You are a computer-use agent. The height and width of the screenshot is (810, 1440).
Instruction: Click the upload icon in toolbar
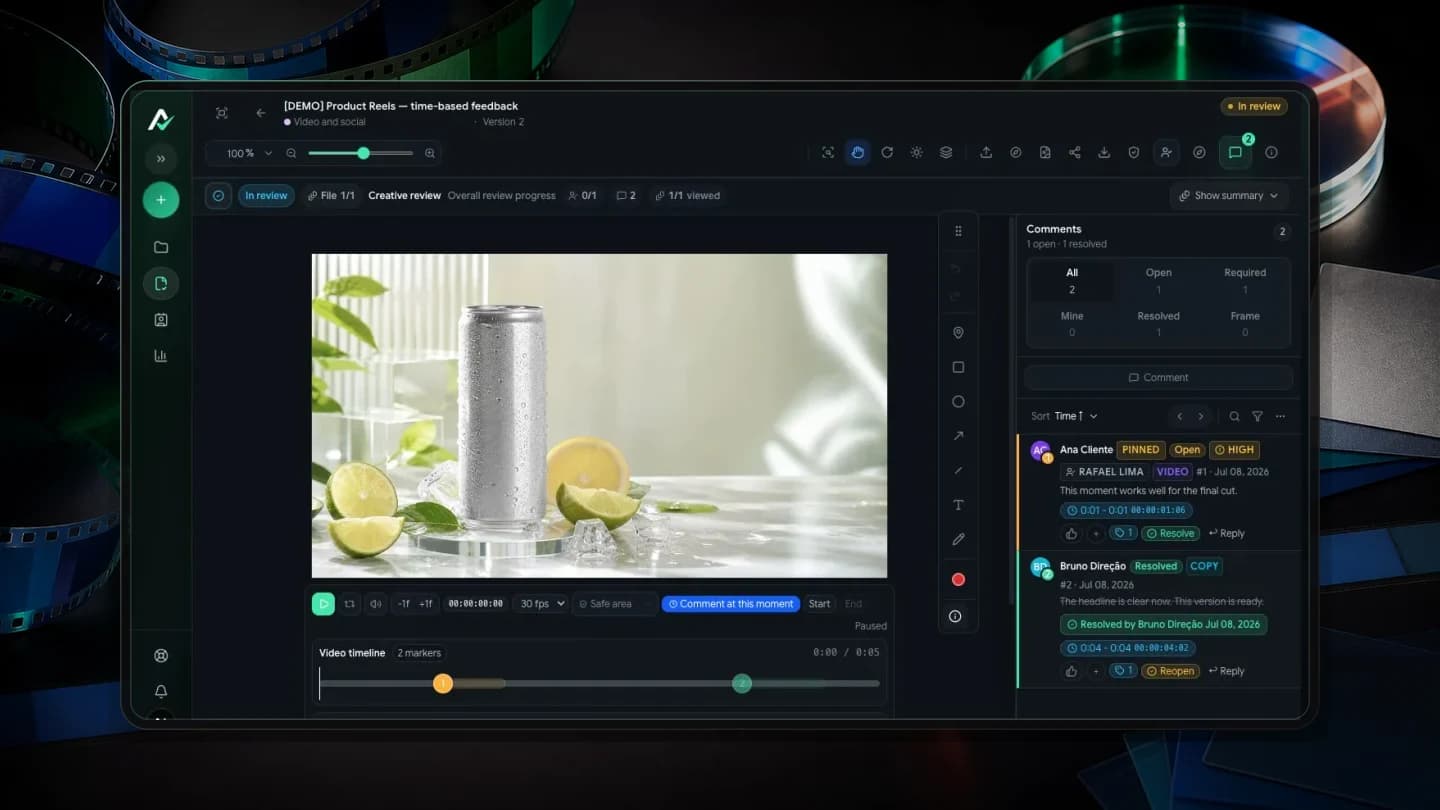986,153
